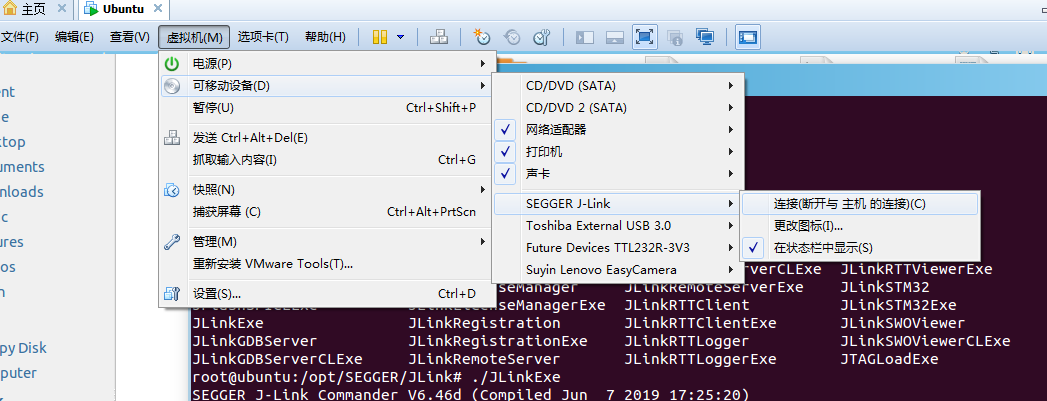Image resolution: width=1047 pixels, height=401 pixels.
Task: Expand Suyin Lenovo EasyCamera submenu
Action: 618,270
